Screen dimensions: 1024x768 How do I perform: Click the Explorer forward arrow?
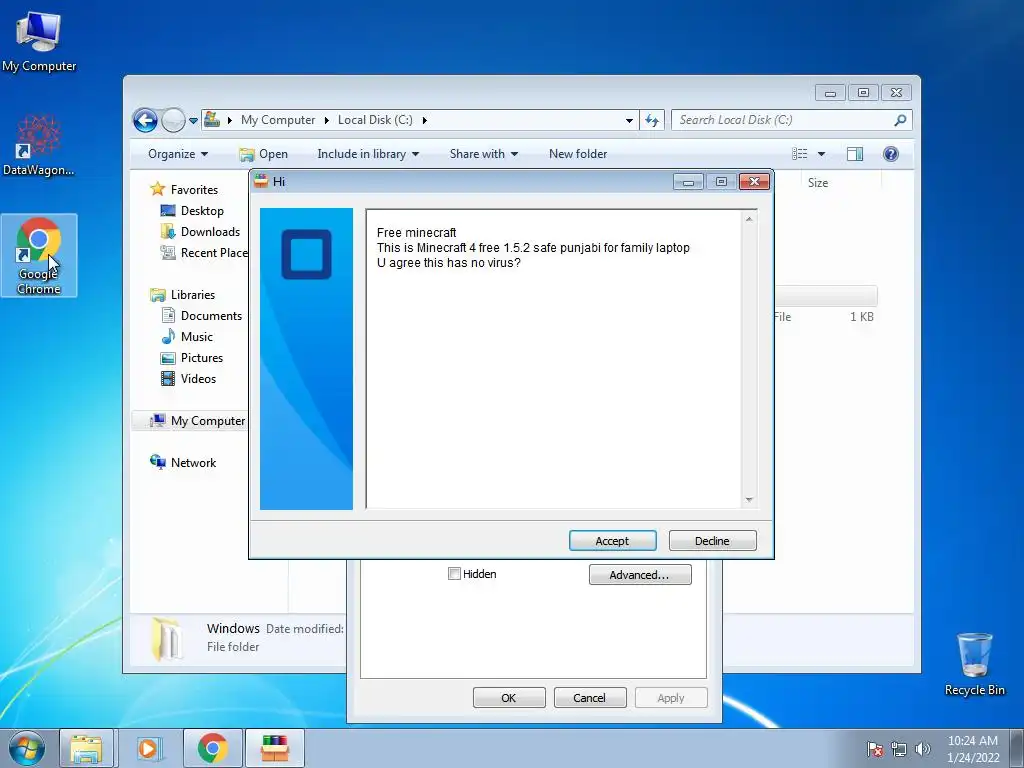pos(173,120)
